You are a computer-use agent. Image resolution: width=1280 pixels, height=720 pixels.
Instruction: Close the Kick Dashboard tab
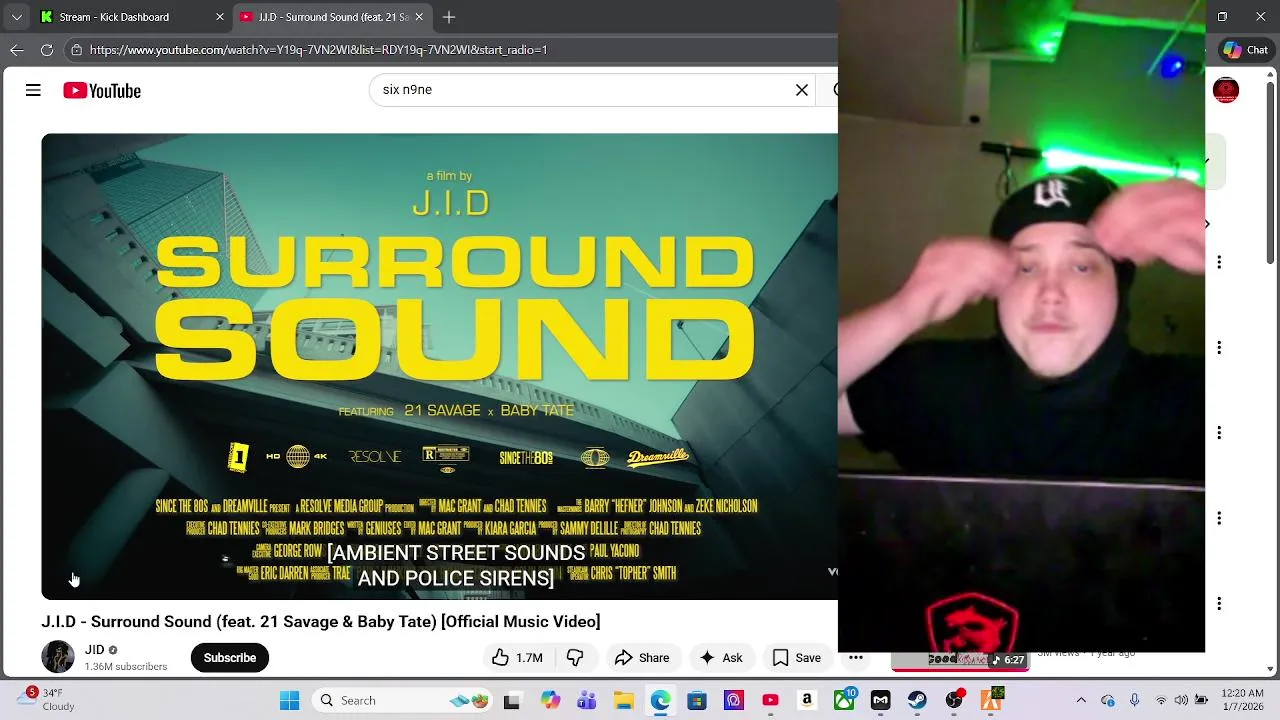coord(220,17)
